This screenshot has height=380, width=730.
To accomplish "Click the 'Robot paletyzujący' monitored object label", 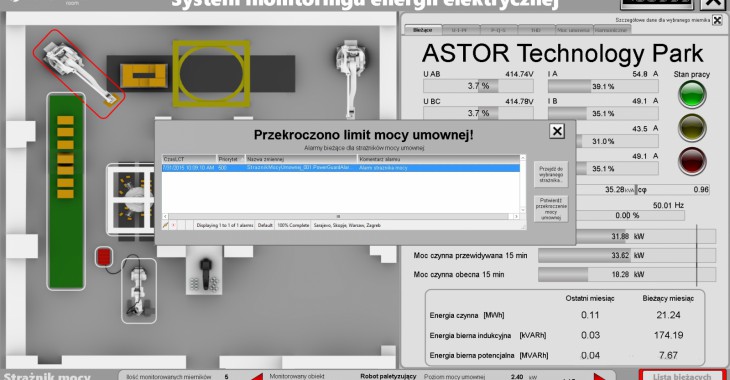I will (x=388, y=376).
